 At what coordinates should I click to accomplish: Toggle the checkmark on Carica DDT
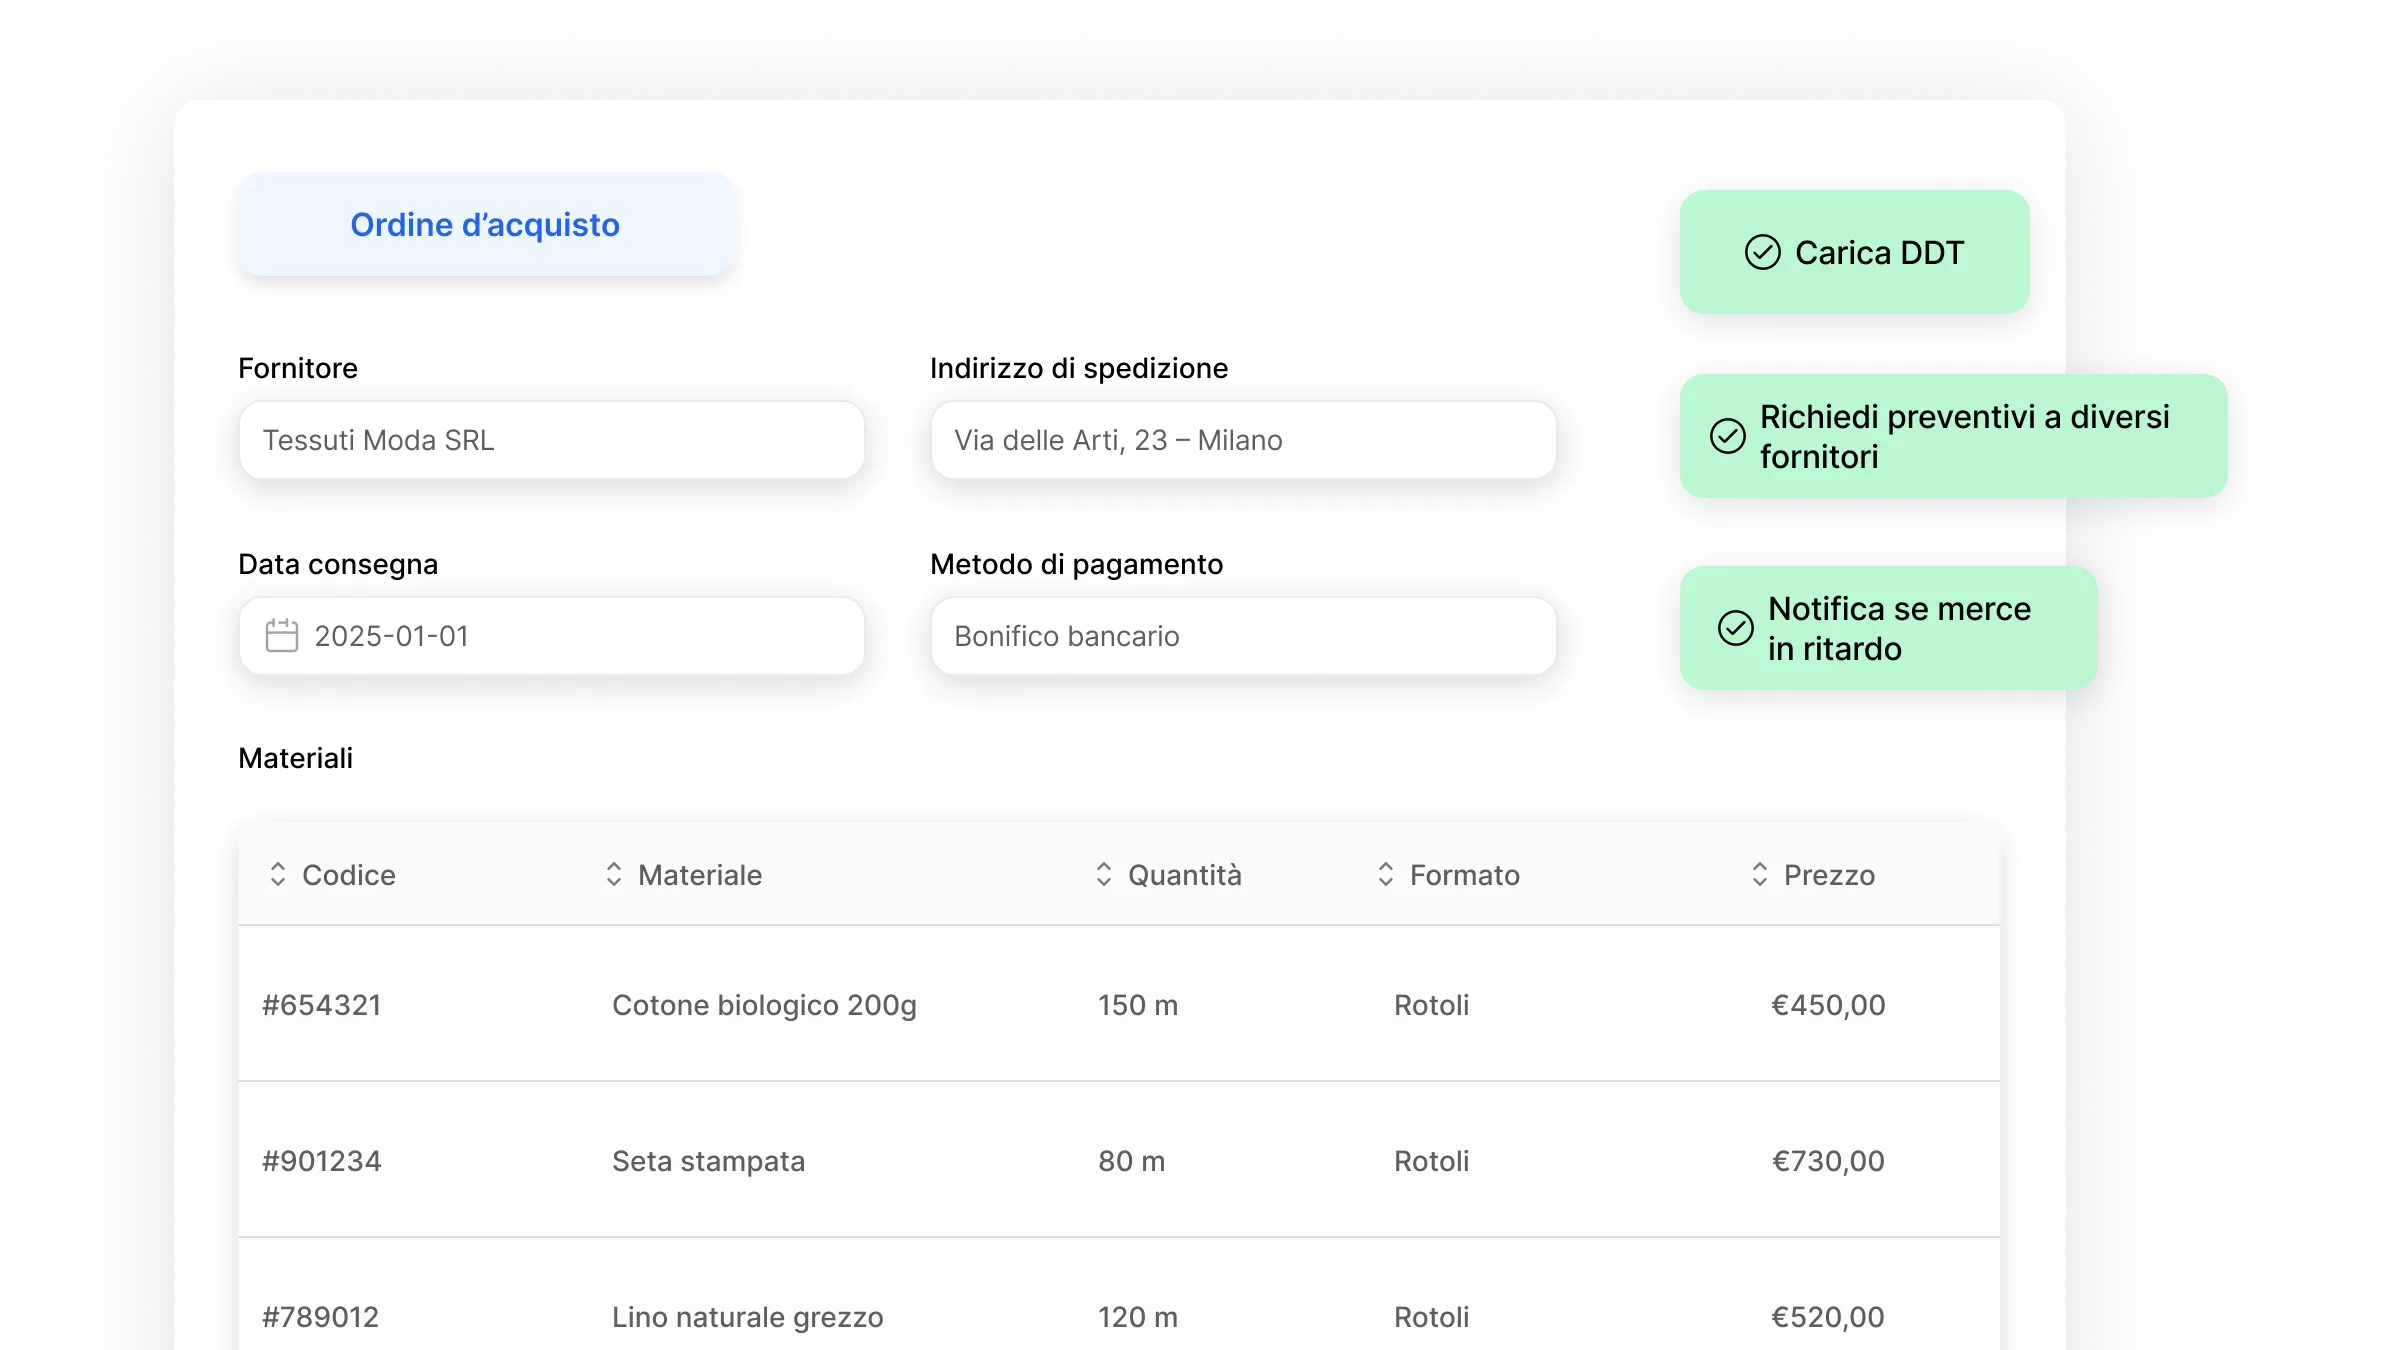tap(1762, 253)
